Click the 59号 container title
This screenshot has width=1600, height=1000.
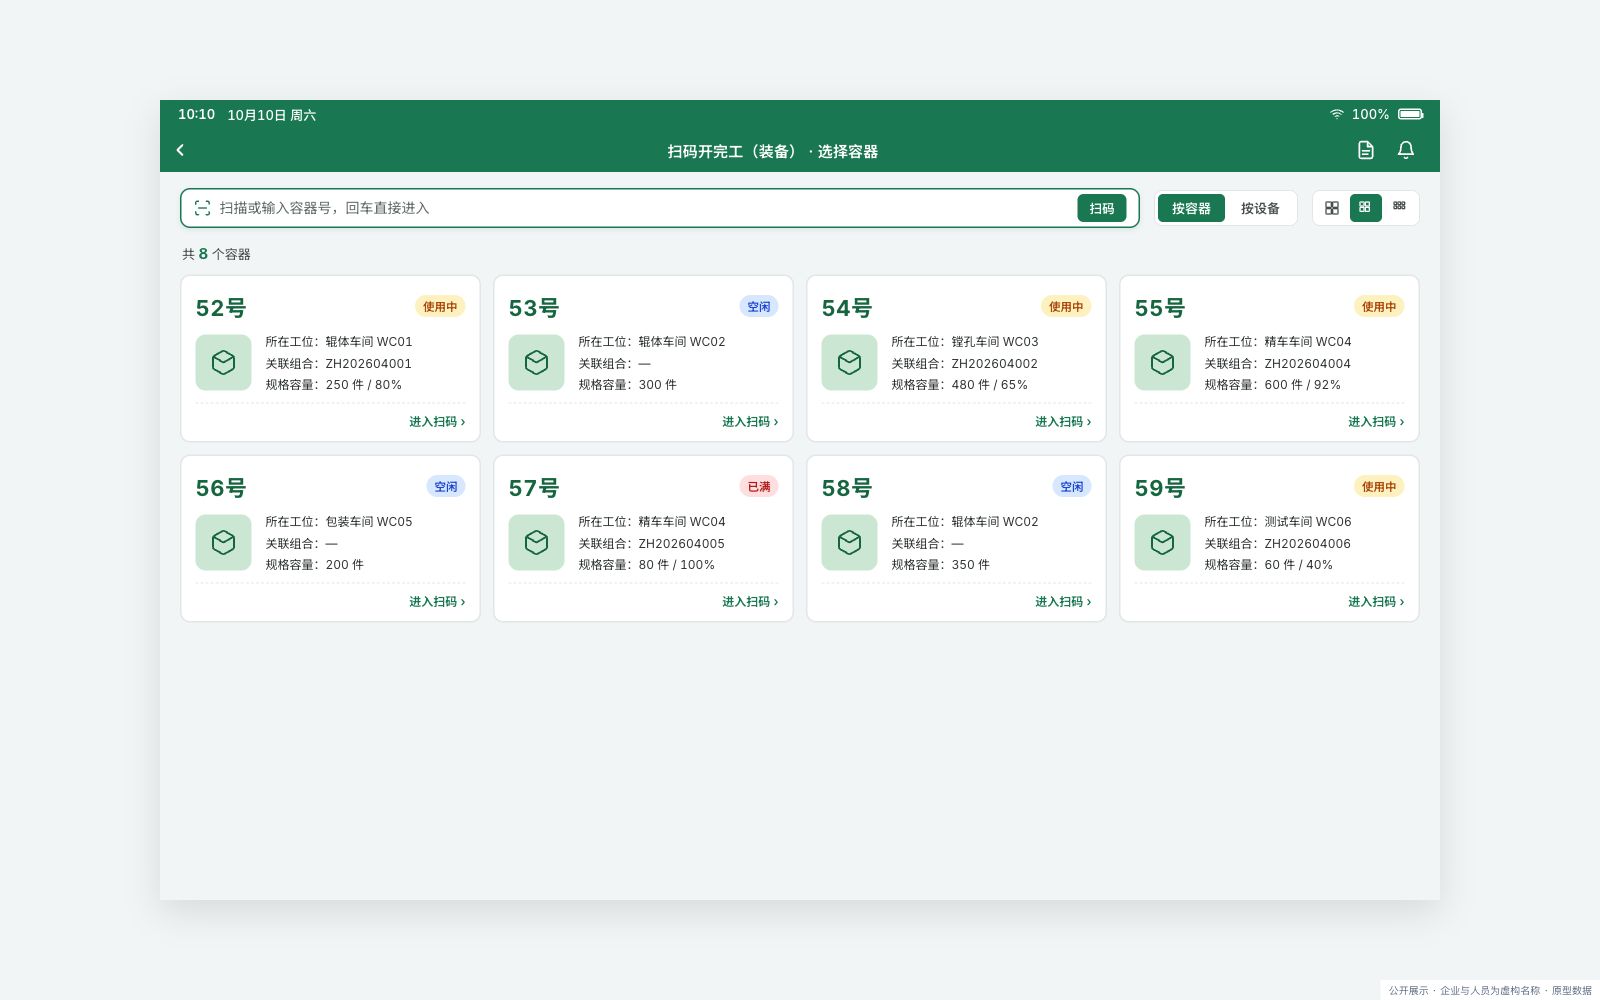click(1160, 488)
